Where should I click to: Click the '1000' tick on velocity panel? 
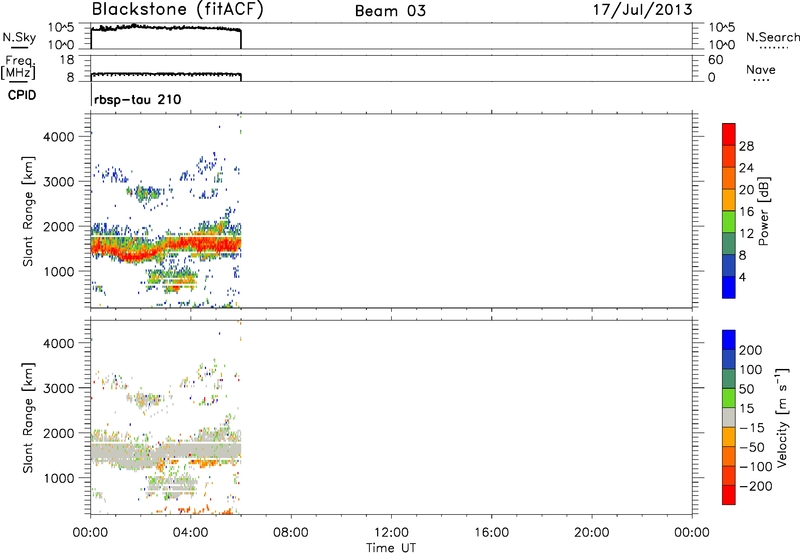point(59,478)
